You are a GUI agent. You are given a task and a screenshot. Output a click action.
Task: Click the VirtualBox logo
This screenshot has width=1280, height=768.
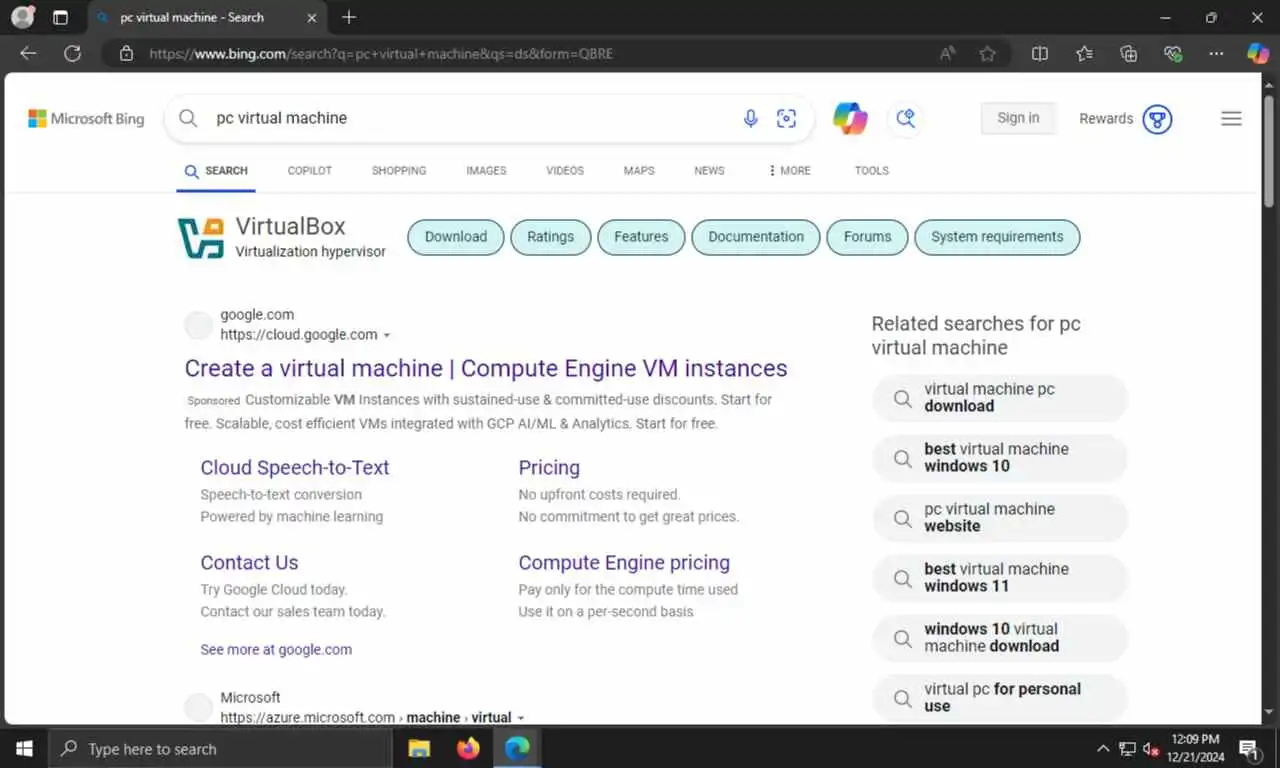click(201, 238)
